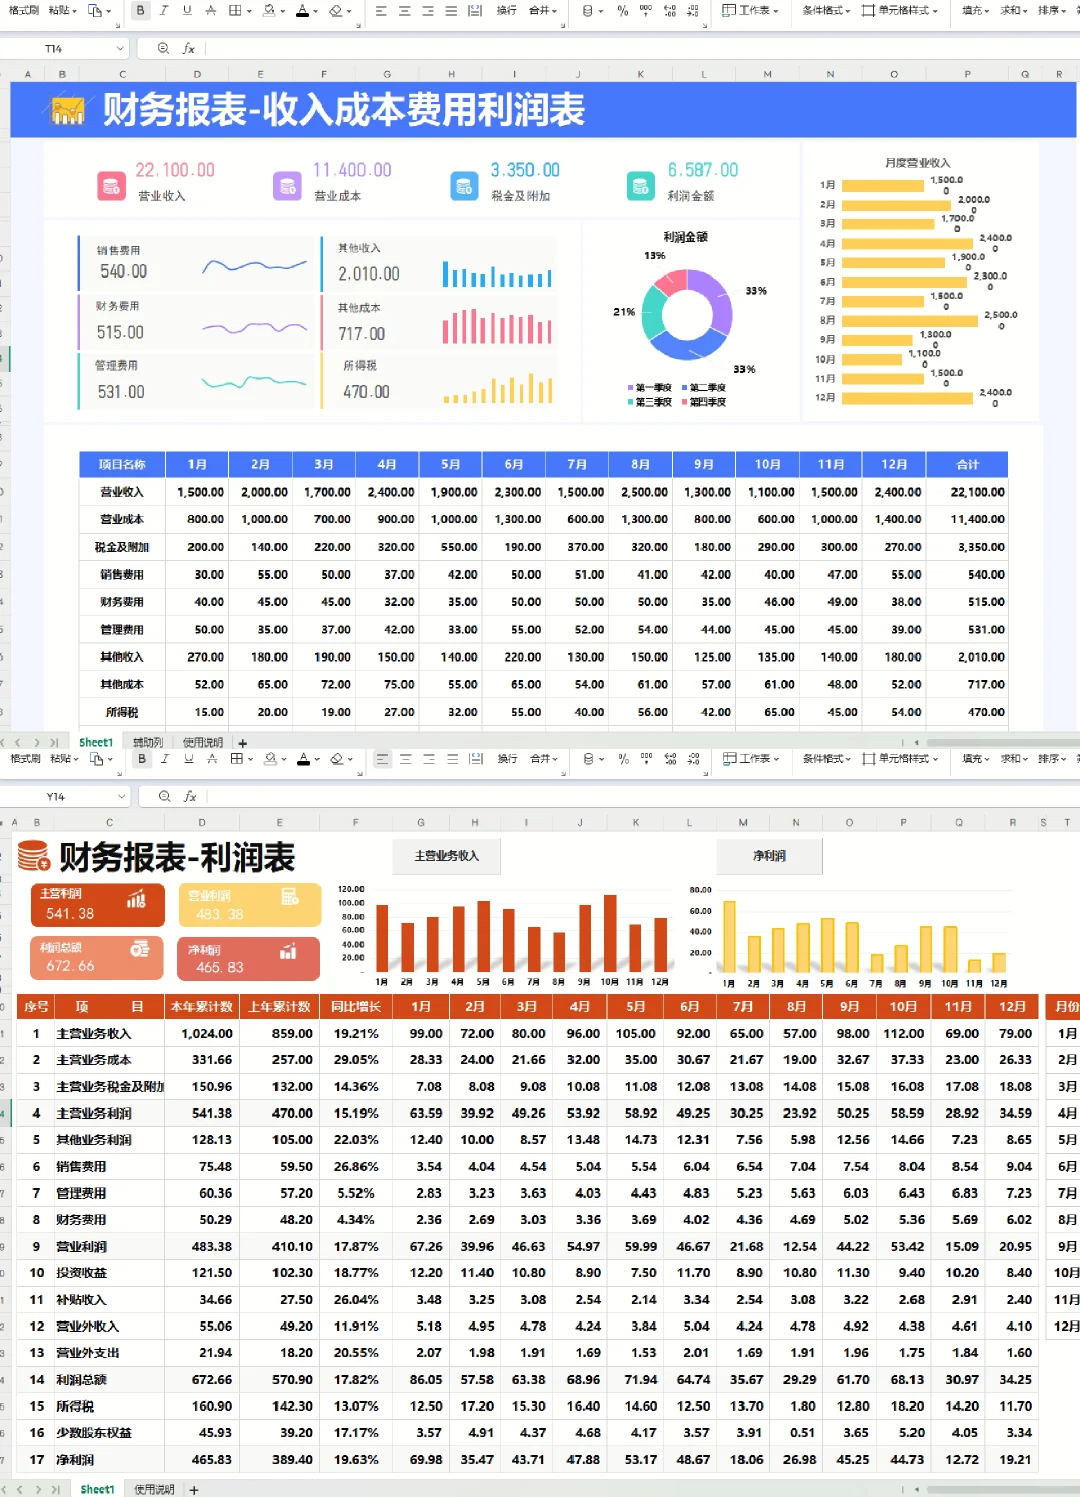The height and width of the screenshot is (1497, 1080).
Task: Add new sheet with plus in upper window
Action: [242, 743]
